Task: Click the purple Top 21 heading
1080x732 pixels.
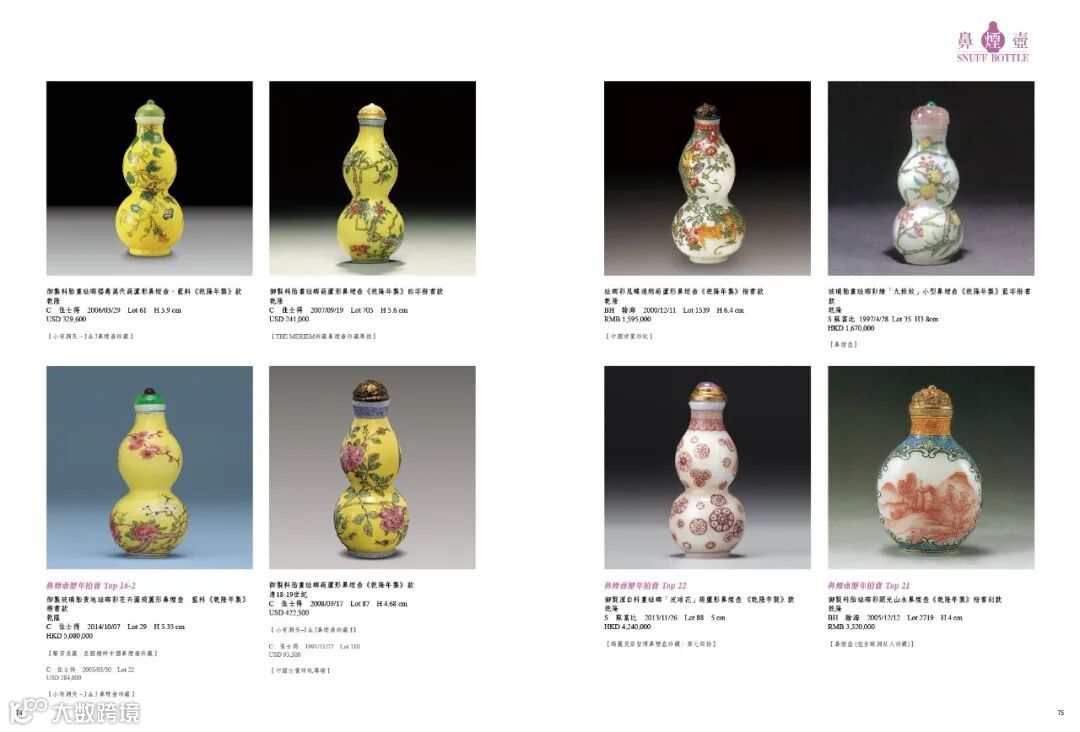Action: coord(869,586)
